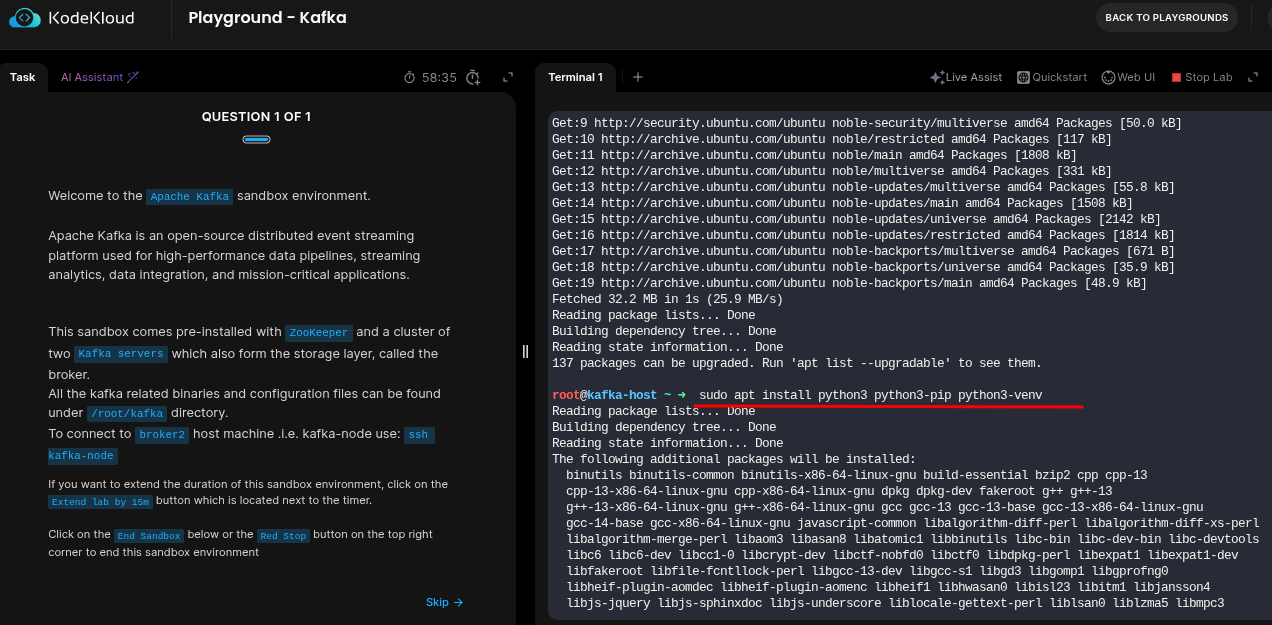Click the sudo apt install command line
This screenshot has width=1272, height=625.
point(870,395)
